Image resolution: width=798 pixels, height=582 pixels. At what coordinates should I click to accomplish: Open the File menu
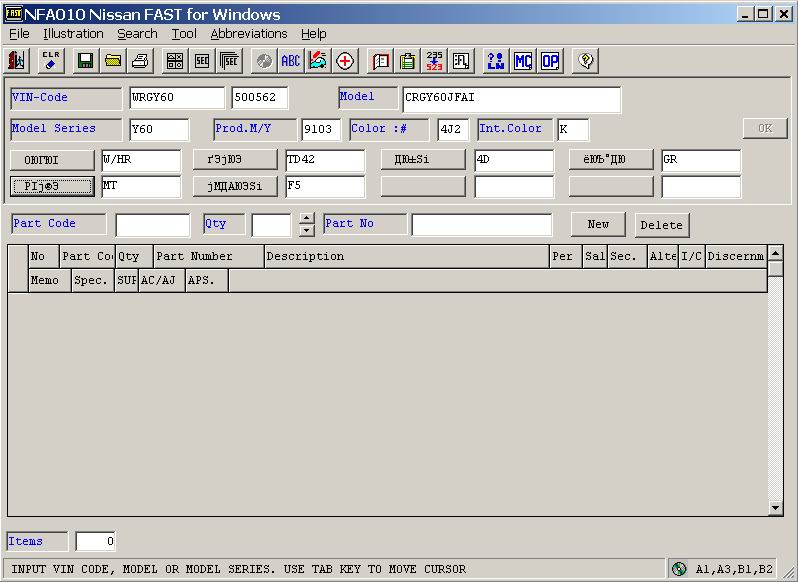[19, 34]
